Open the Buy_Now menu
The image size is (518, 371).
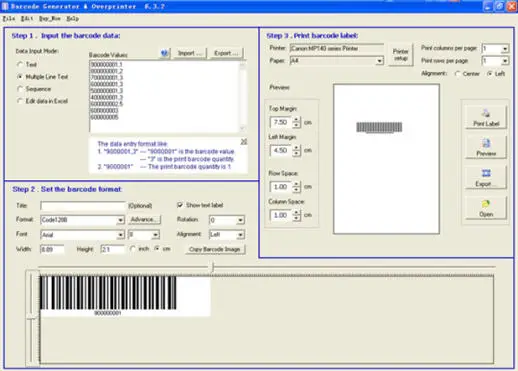tap(50, 19)
